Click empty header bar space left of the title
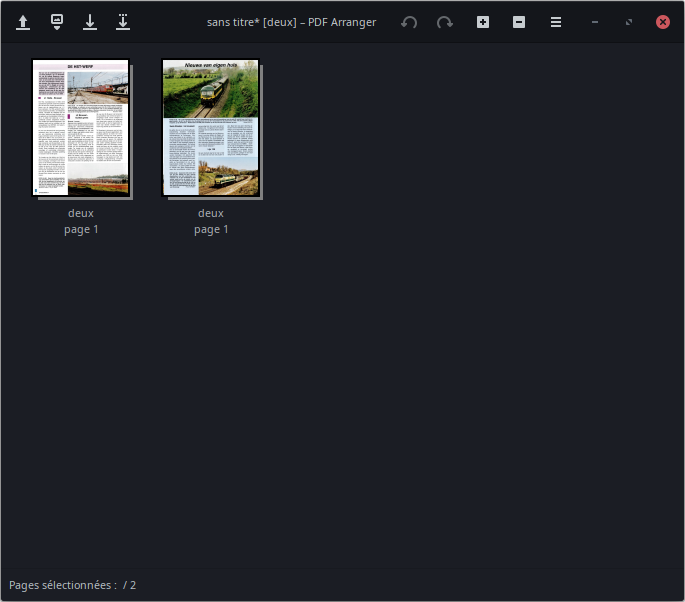The image size is (685, 602). (x=168, y=22)
